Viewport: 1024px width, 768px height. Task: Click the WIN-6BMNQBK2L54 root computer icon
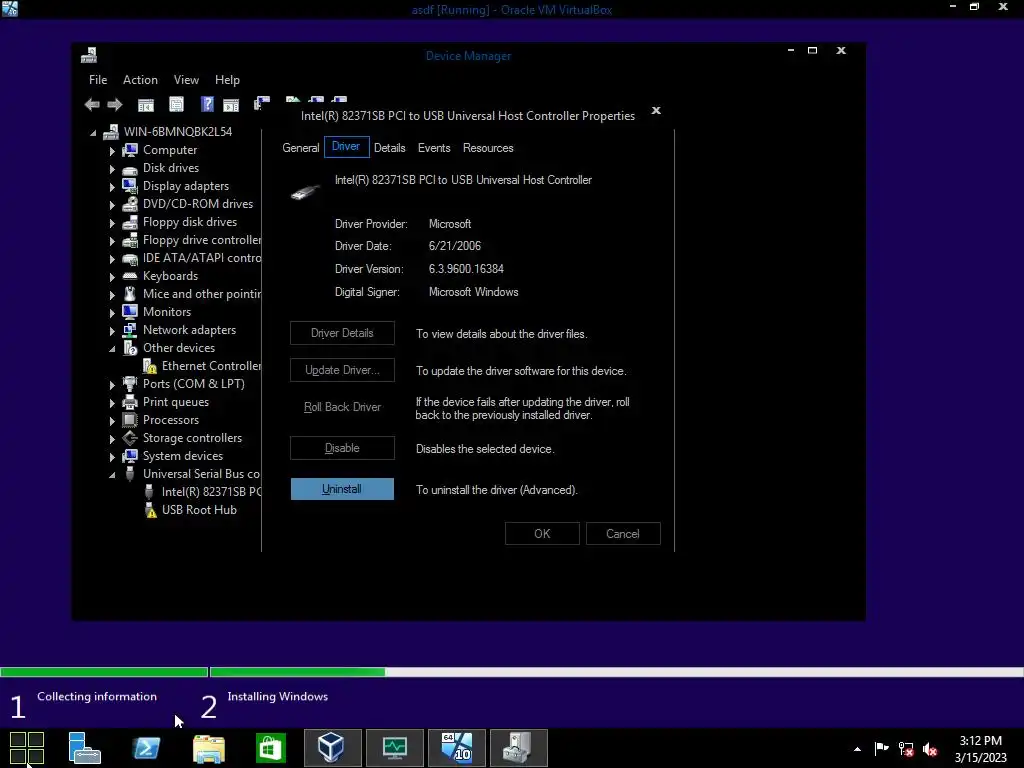[x=111, y=132]
